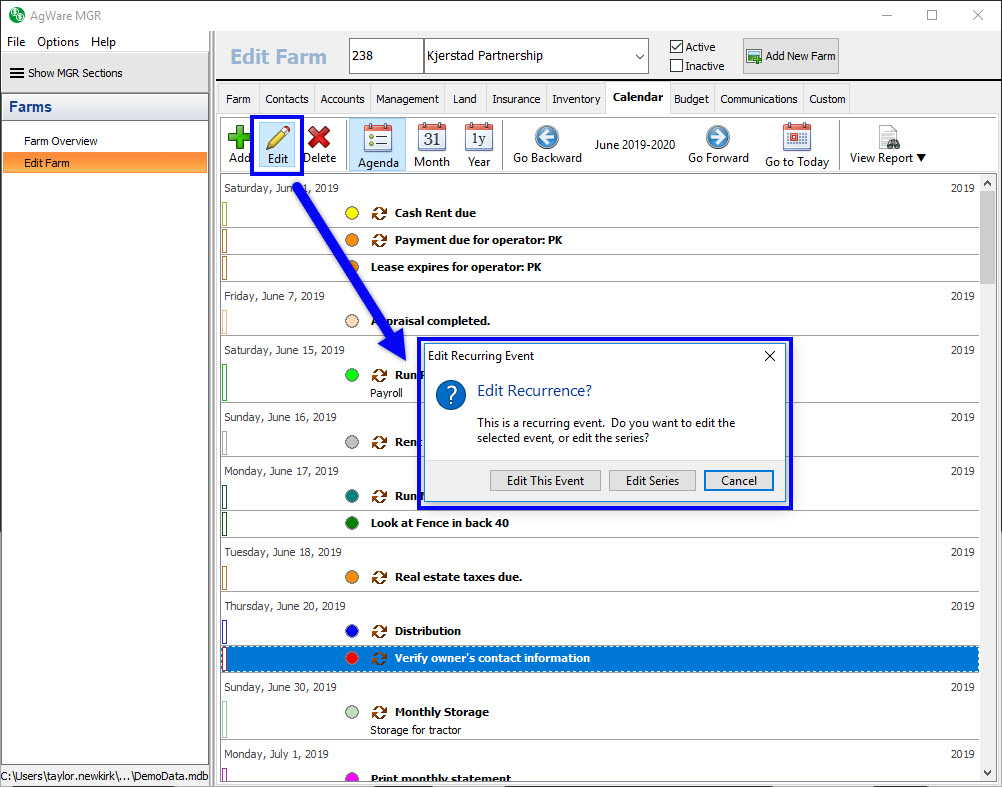Enable the Inactive checkbox
Viewport: 1002px width, 787px height.
pyautogui.click(x=677, y=66)
